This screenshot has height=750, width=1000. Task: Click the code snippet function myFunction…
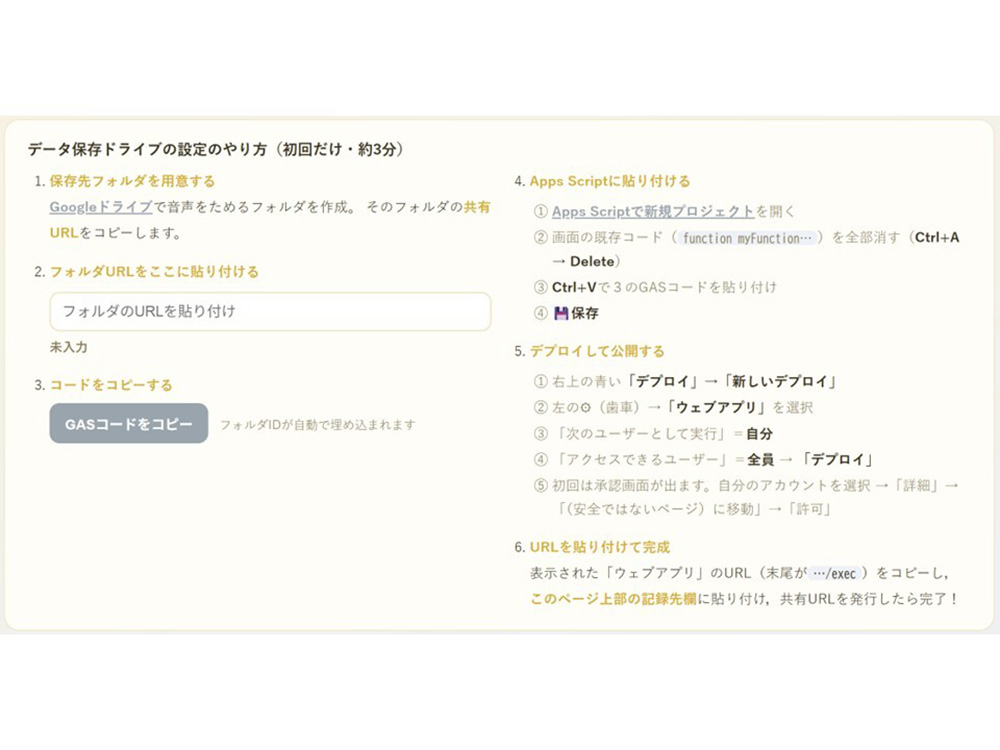pos(747,238)
